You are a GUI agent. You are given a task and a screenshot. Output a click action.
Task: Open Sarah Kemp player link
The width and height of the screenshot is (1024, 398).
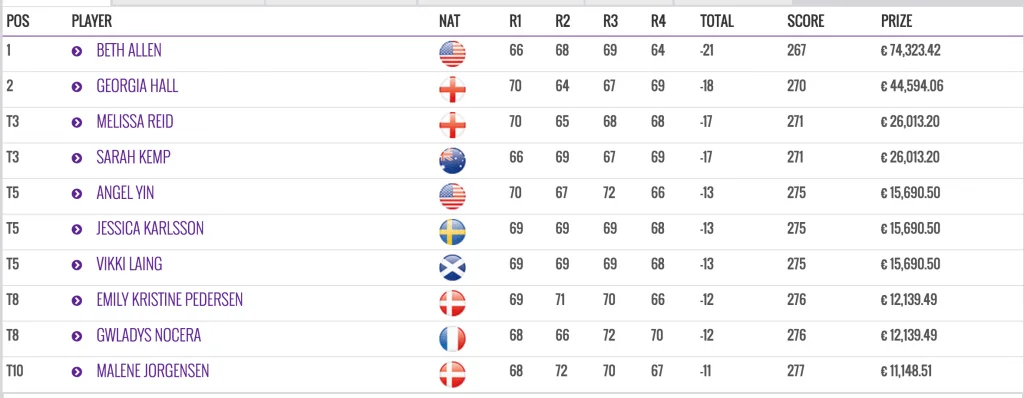[134, 158]
